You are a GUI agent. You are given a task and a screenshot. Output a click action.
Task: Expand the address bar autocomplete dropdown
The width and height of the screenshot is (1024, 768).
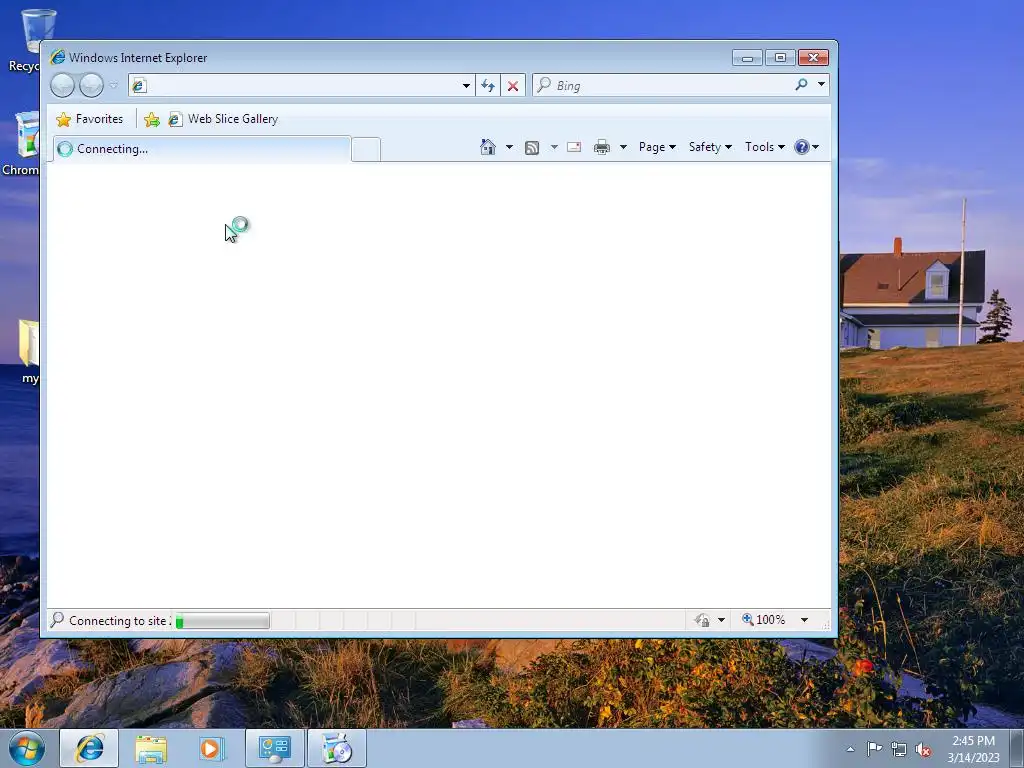tap(466, 86)
